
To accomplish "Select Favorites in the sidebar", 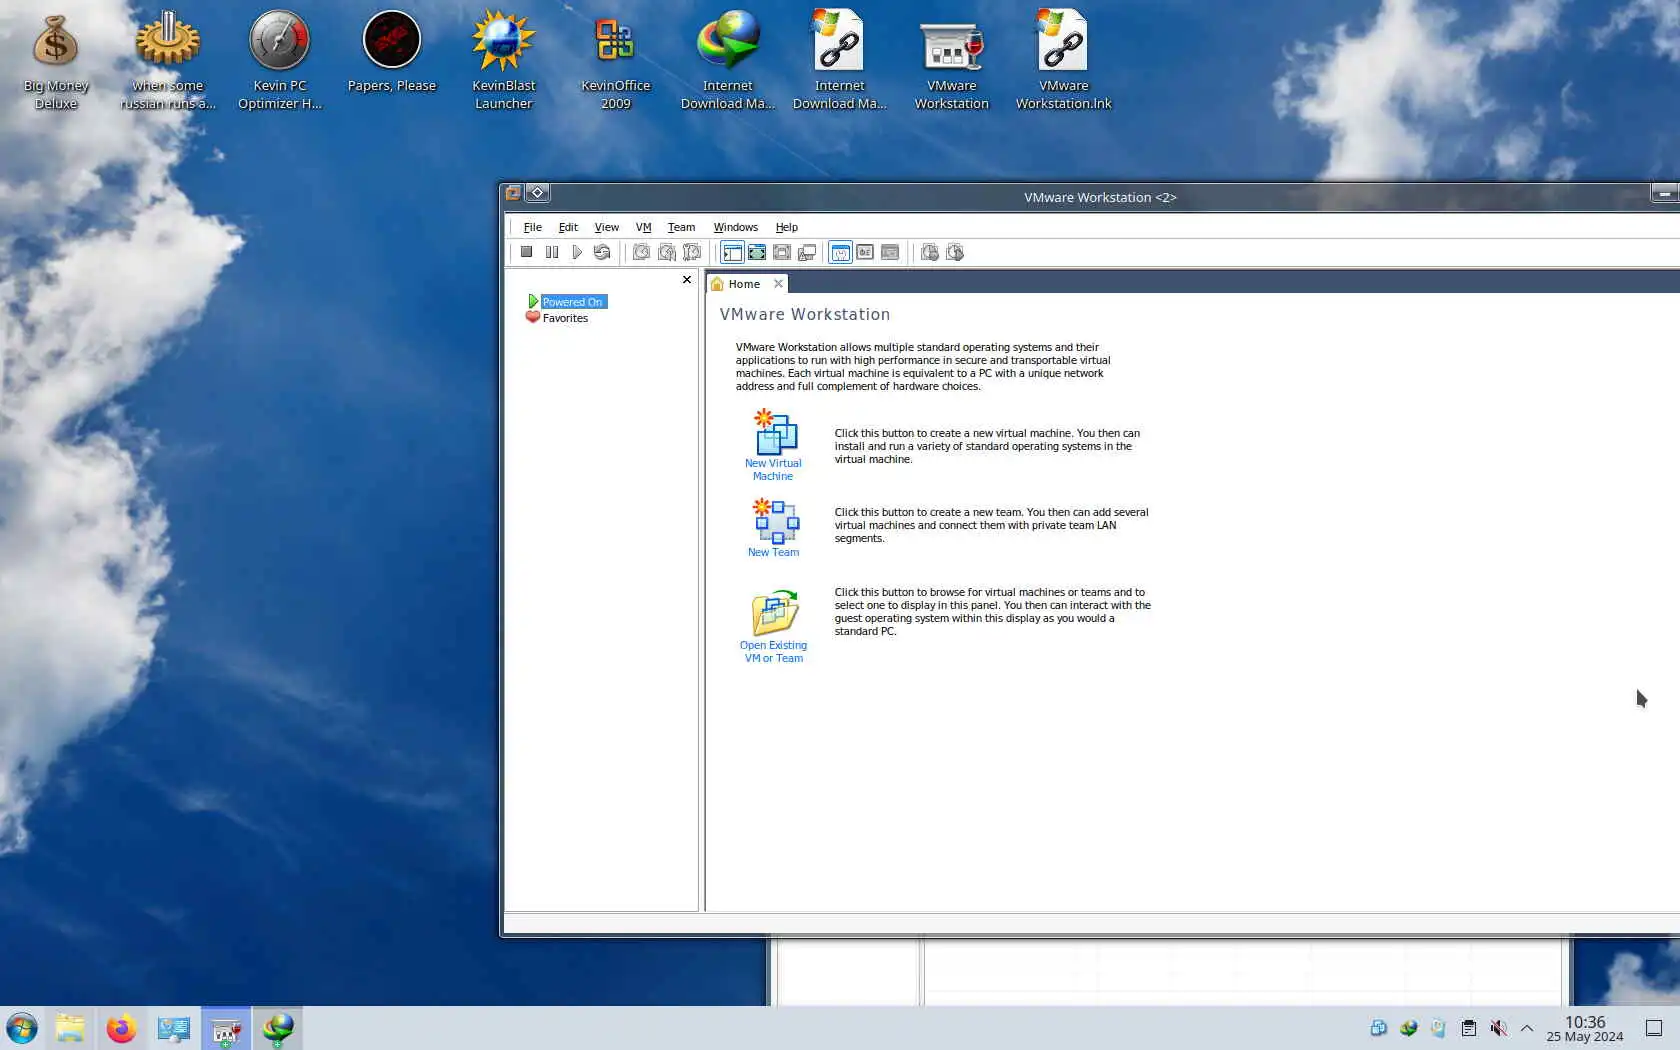I will click(x=565, y=318).
